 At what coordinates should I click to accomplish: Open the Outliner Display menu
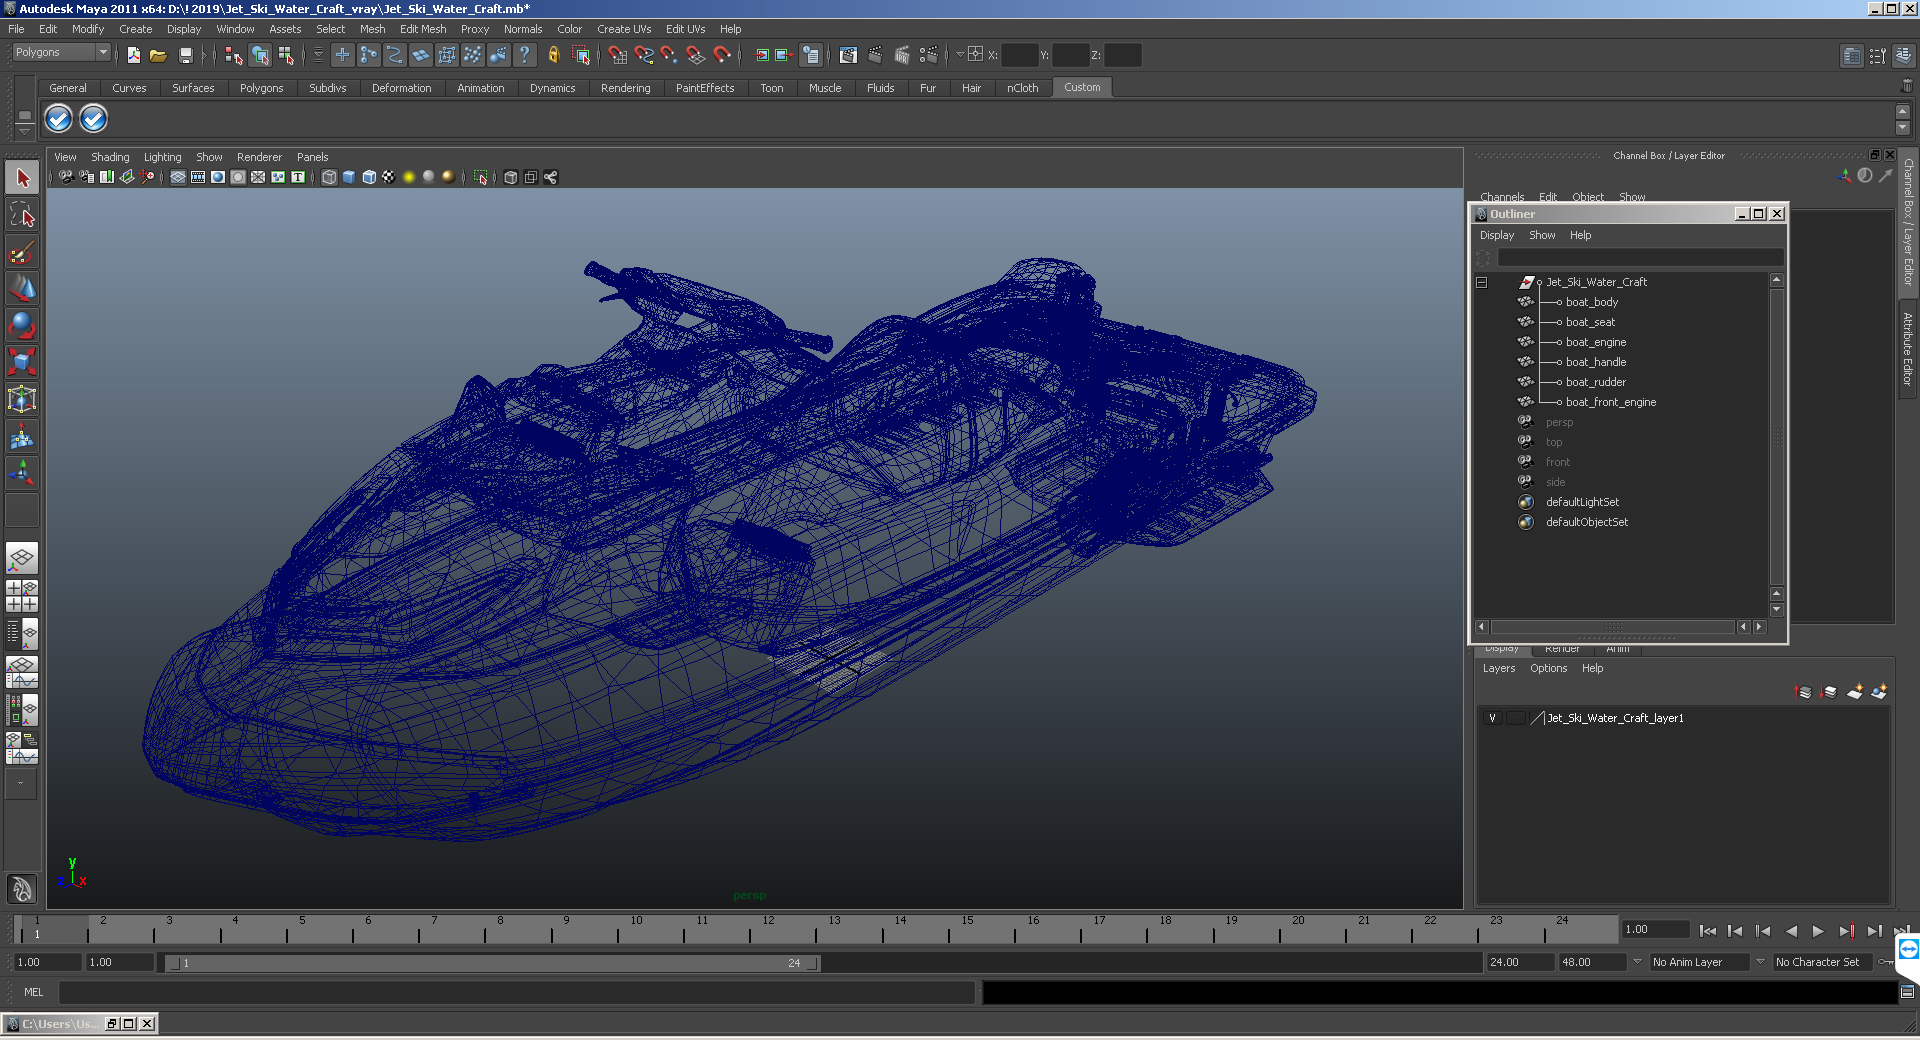pos(1497,235)
